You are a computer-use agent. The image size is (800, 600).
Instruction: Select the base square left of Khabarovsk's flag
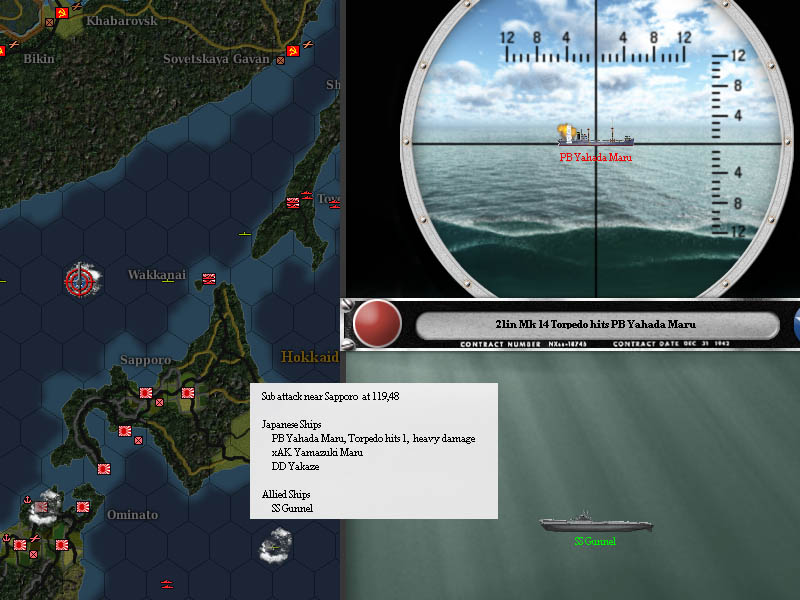click(49, 22)
